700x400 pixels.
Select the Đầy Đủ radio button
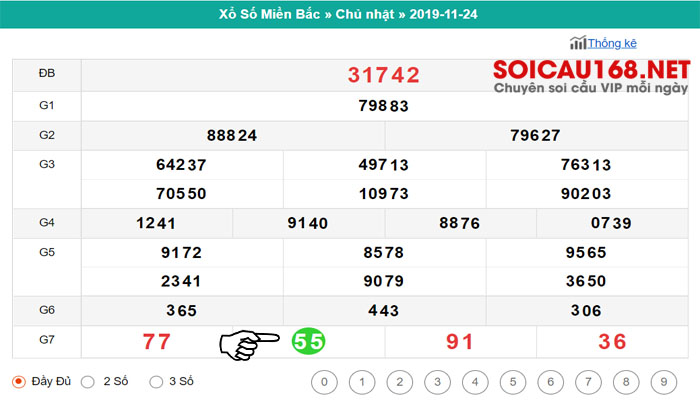click(19, 382)
